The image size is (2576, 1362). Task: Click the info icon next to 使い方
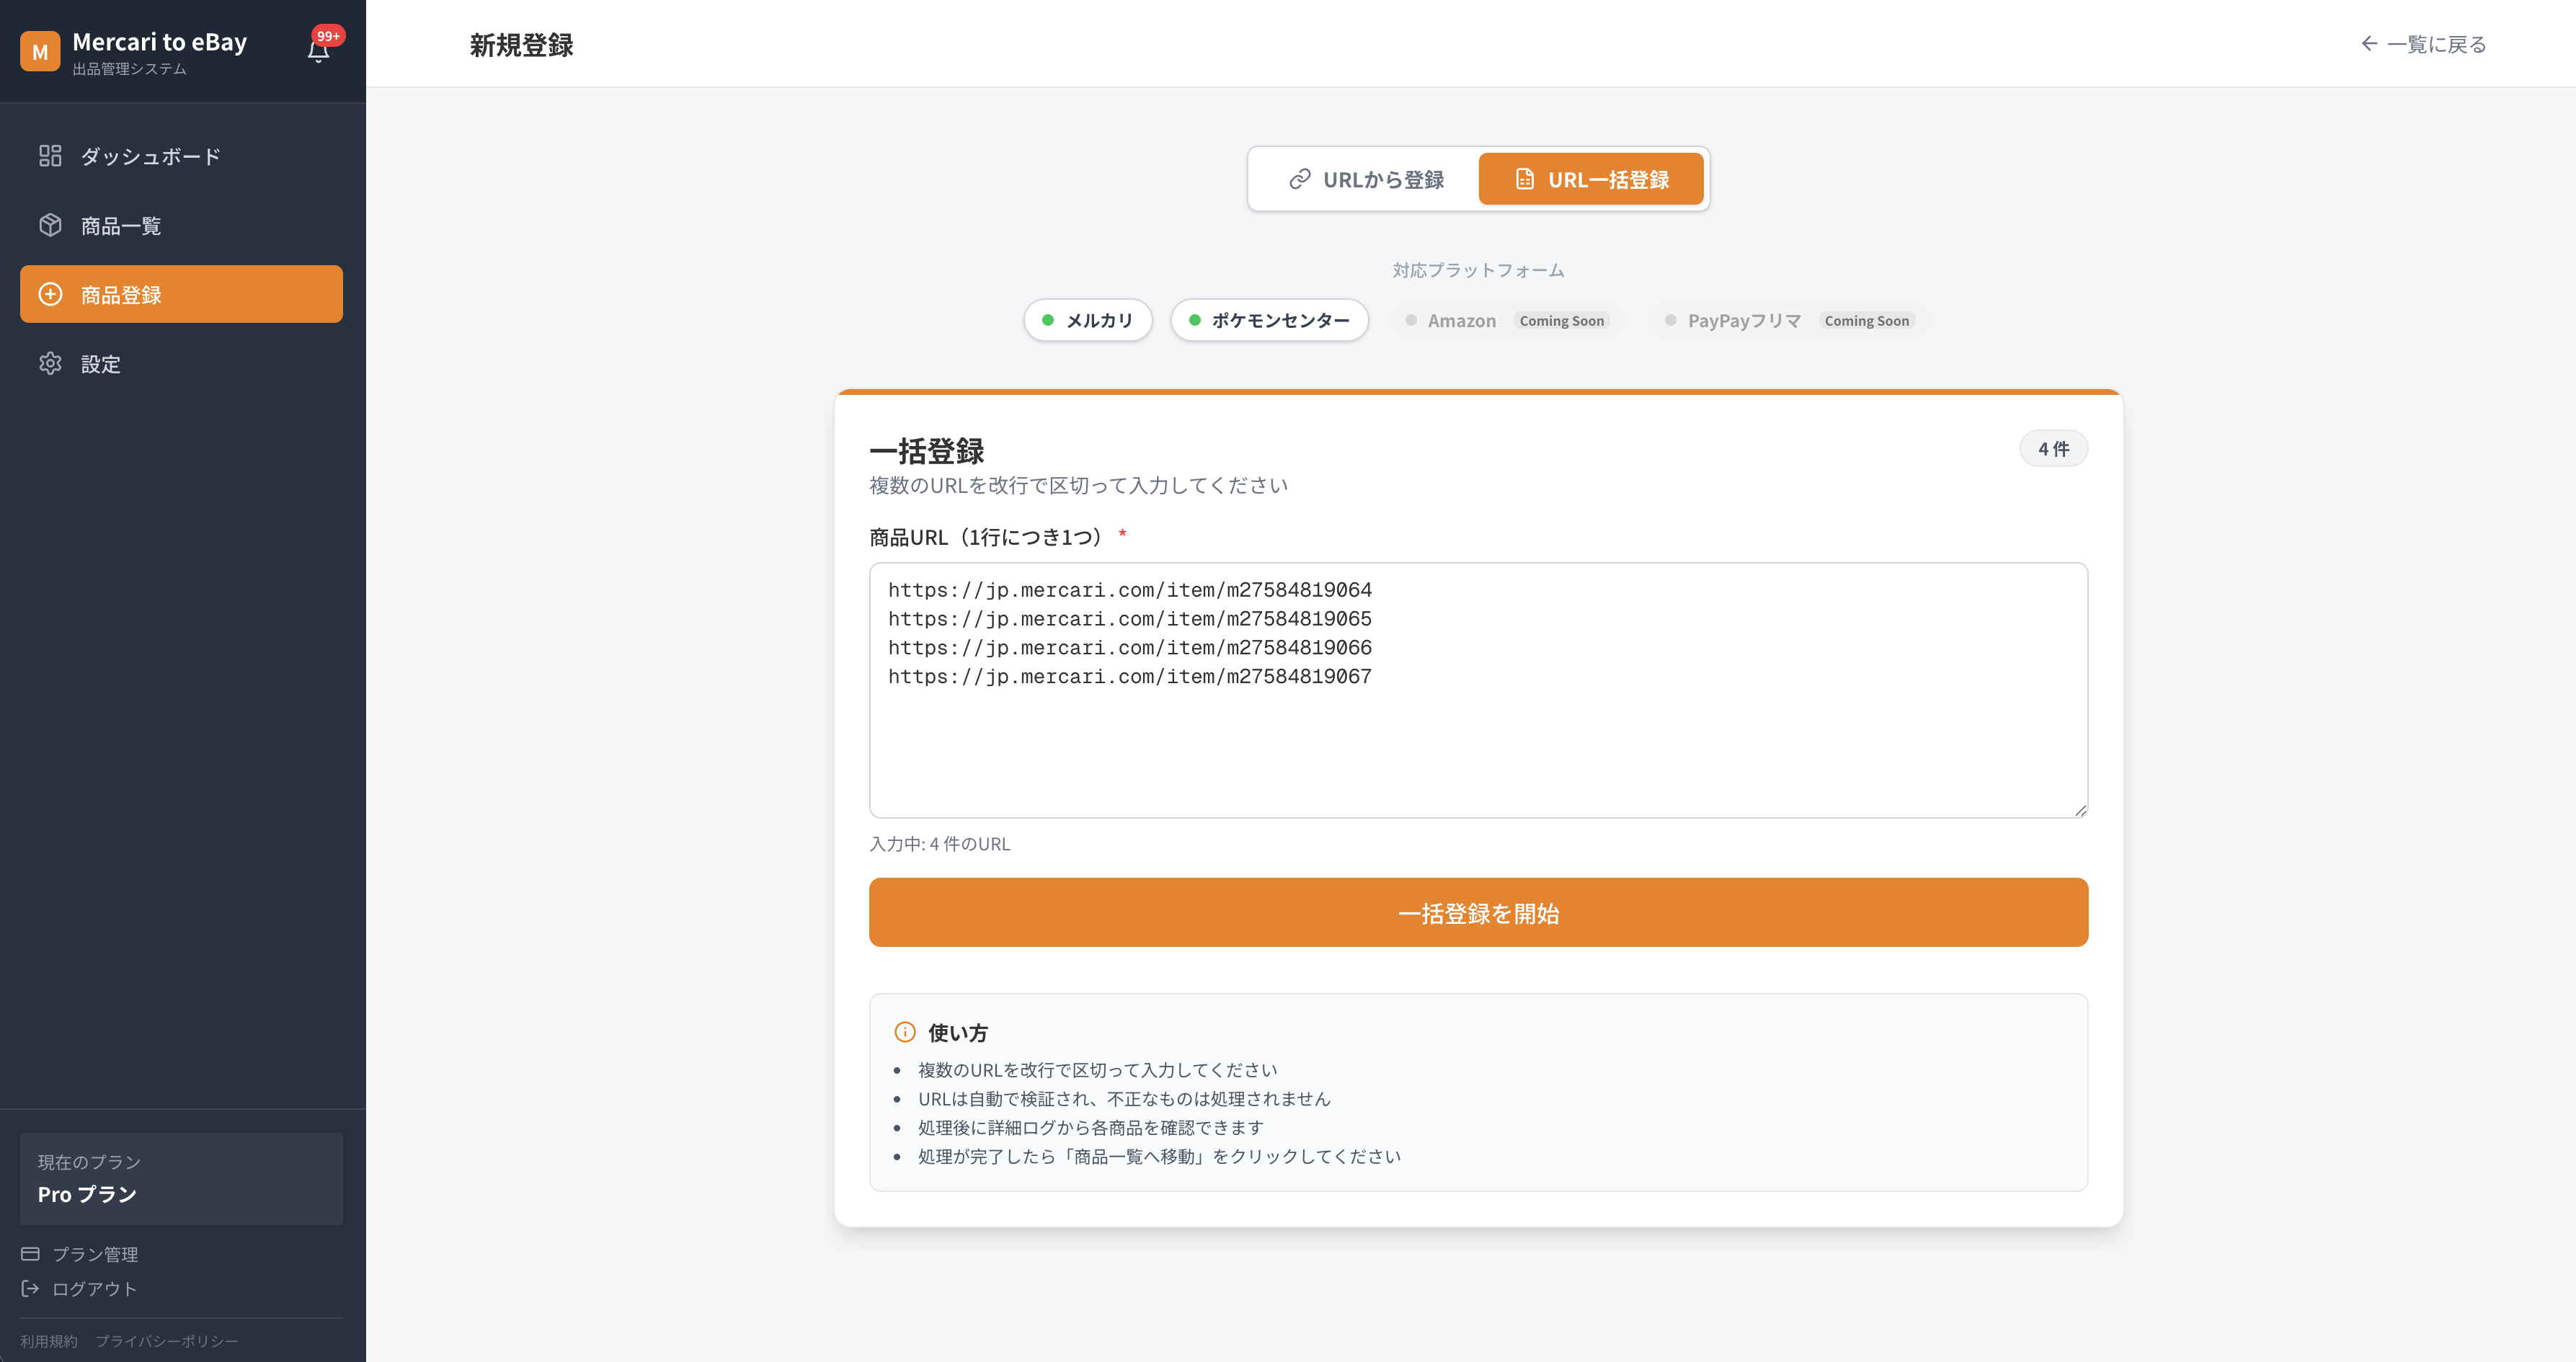tap(906, 1032)
